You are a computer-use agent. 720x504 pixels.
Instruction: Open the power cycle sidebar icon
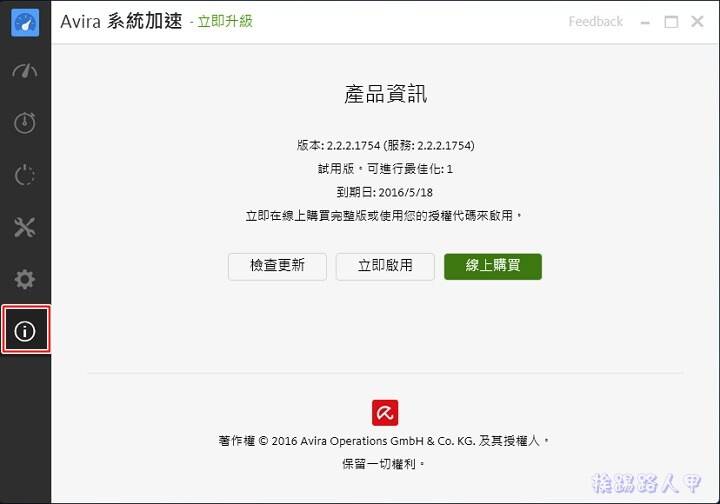click(25, 175)
